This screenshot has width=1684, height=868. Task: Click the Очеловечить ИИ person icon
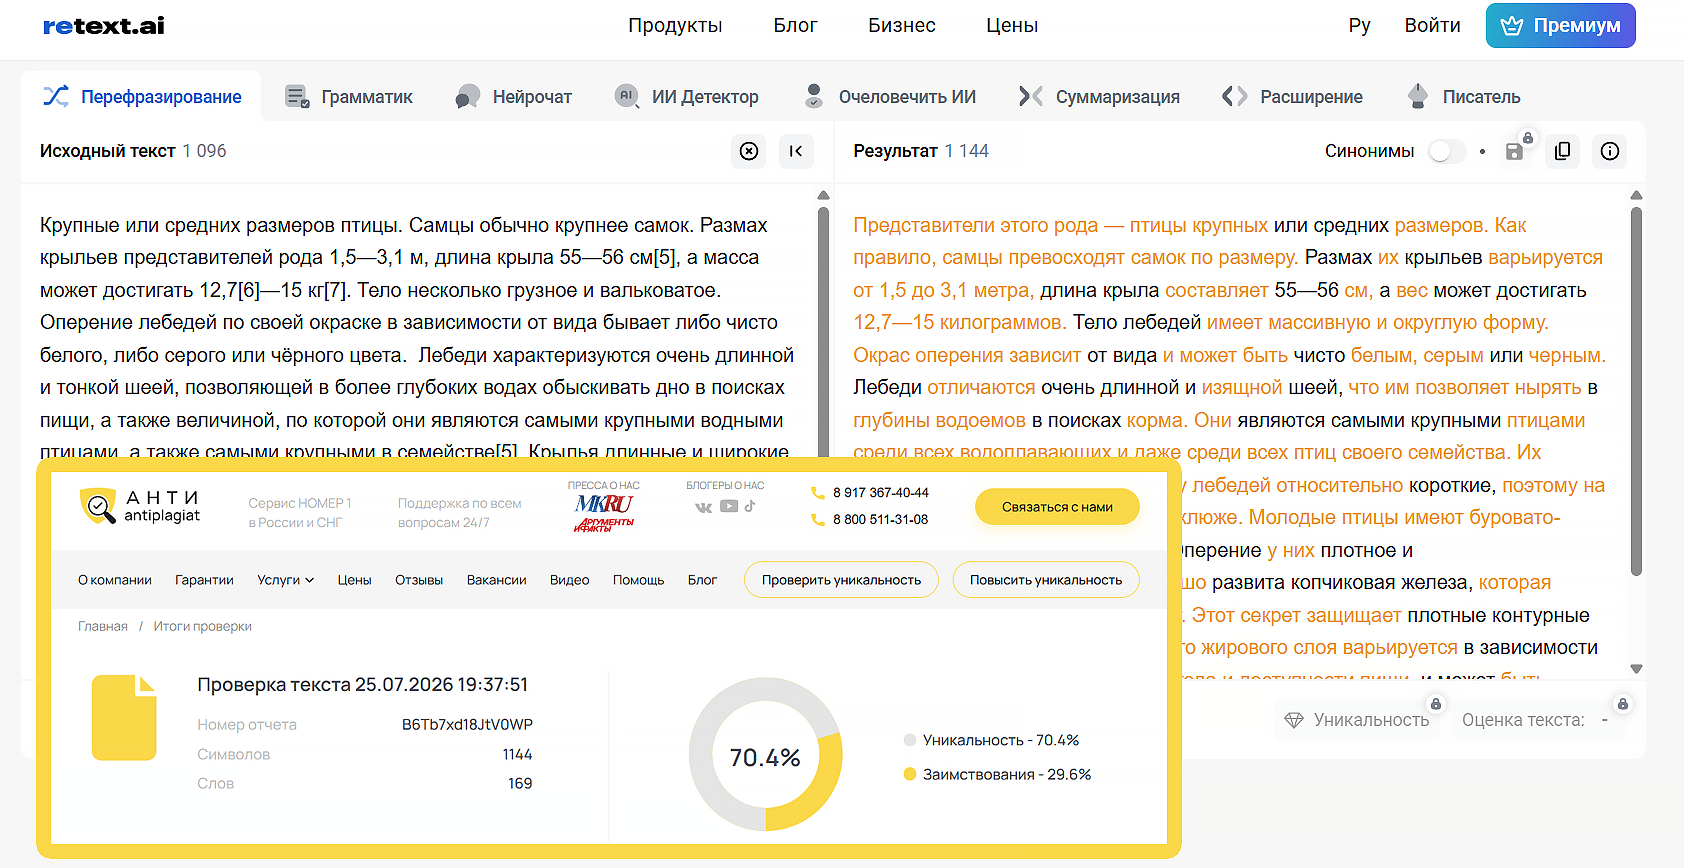[814, 96]
